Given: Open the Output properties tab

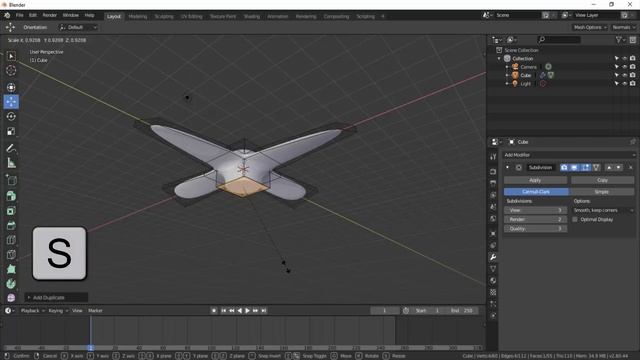Looking at the screenshot, I should 493,183.
